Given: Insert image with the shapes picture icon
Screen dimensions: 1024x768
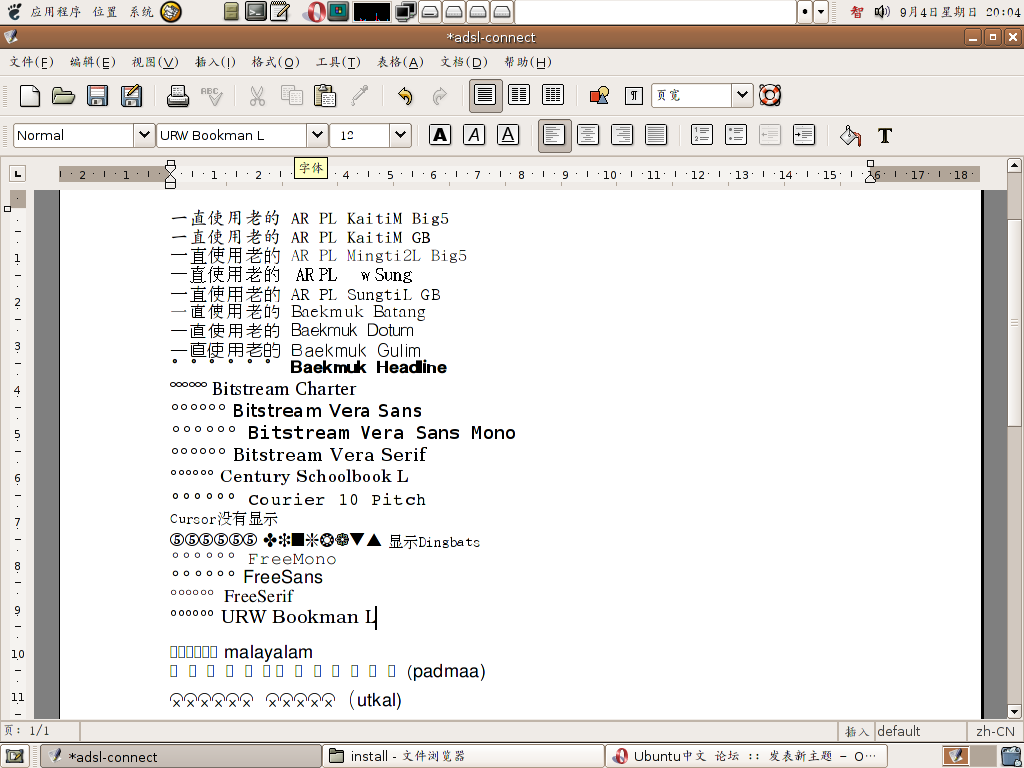Looking at the screenshot, I should coord(599,95).
